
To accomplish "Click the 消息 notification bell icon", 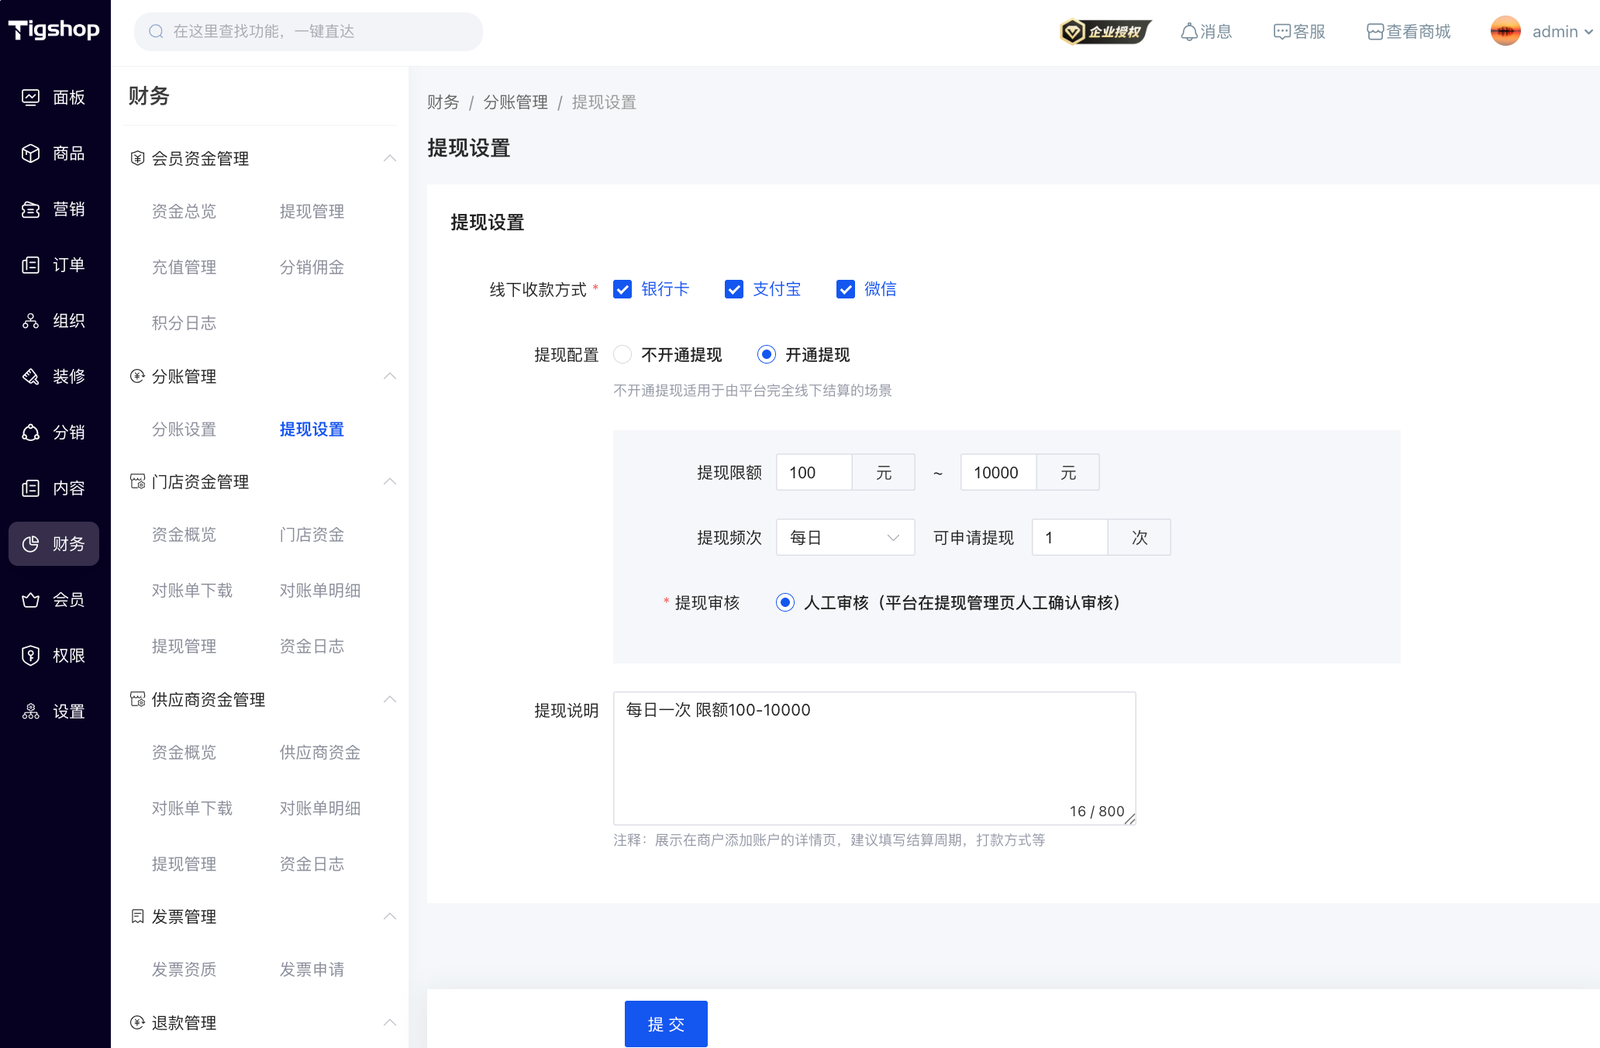I will click(x=1189, y=32).
